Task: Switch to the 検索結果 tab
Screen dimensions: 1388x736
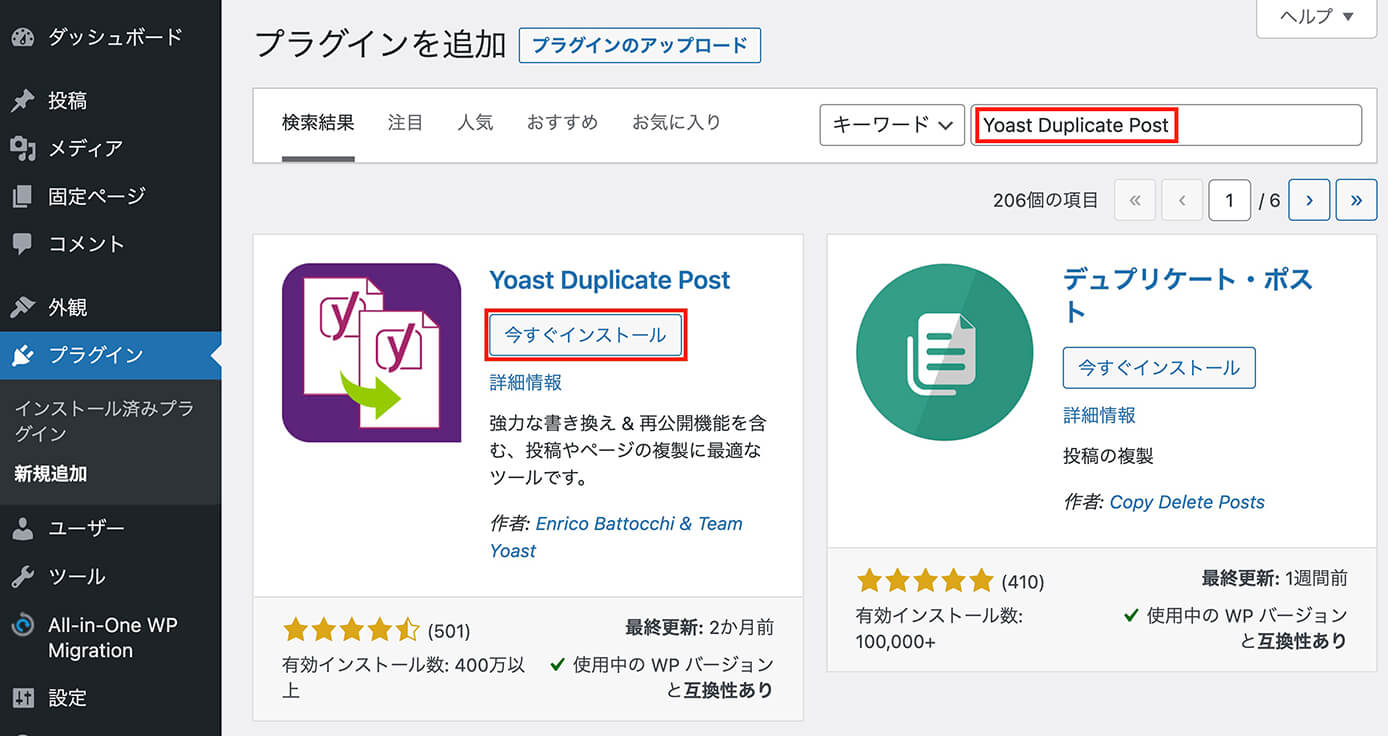Action: click(318, 123)
